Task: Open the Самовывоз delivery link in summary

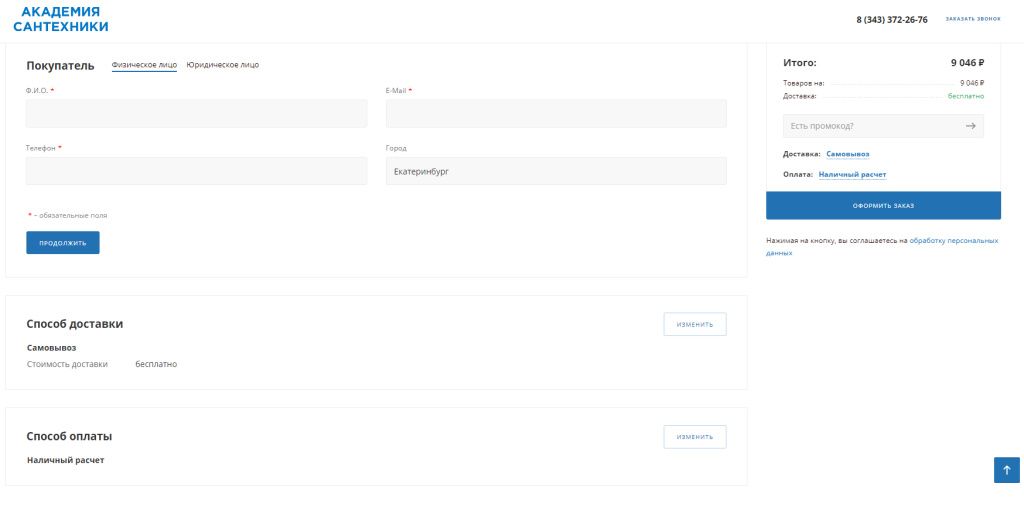Action: [x=847, y=154]
